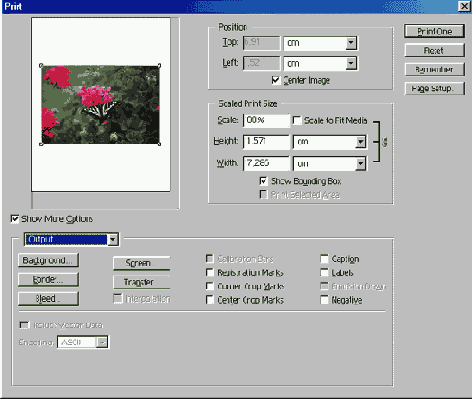Open the Screen settings
Image resolution: width=472 pixels, height=399 pixels.
coord(142,263)
